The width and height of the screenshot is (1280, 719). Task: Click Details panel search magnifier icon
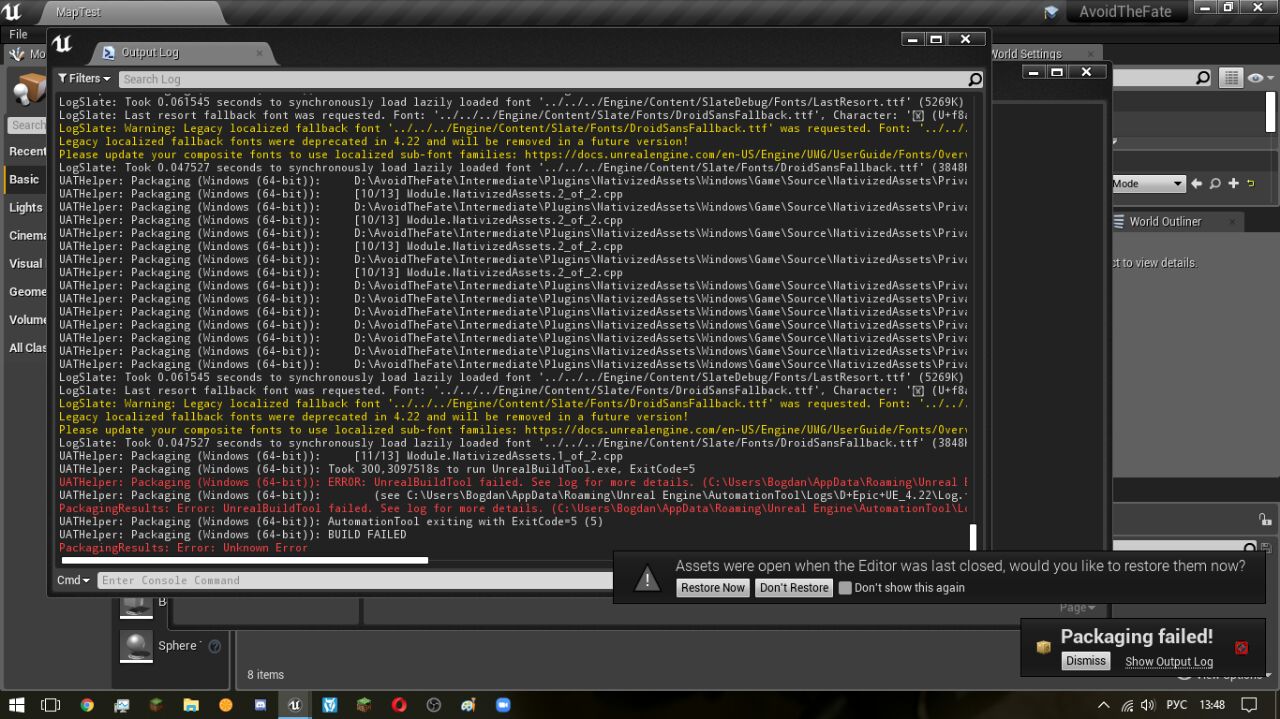1203,78
